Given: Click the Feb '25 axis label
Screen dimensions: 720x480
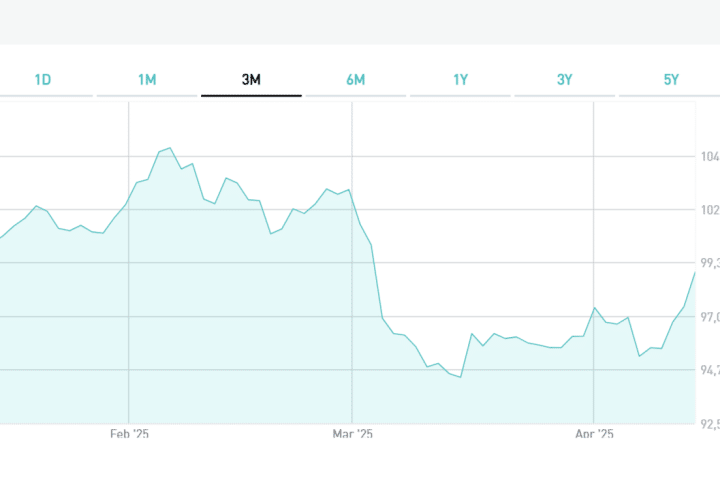Looking at the screenshot, I should click(129, 434).
